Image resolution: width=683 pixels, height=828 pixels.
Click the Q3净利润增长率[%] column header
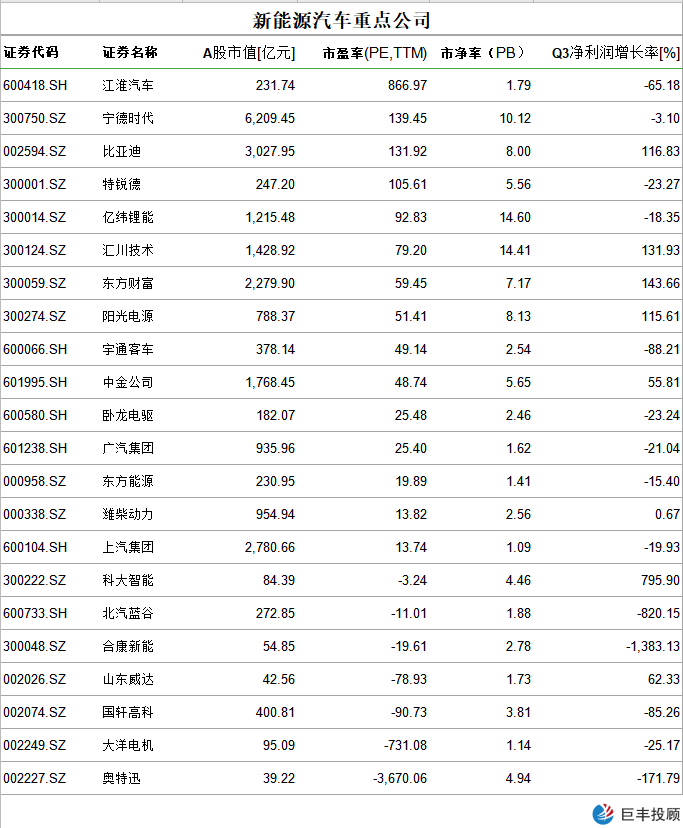point(616,53)
